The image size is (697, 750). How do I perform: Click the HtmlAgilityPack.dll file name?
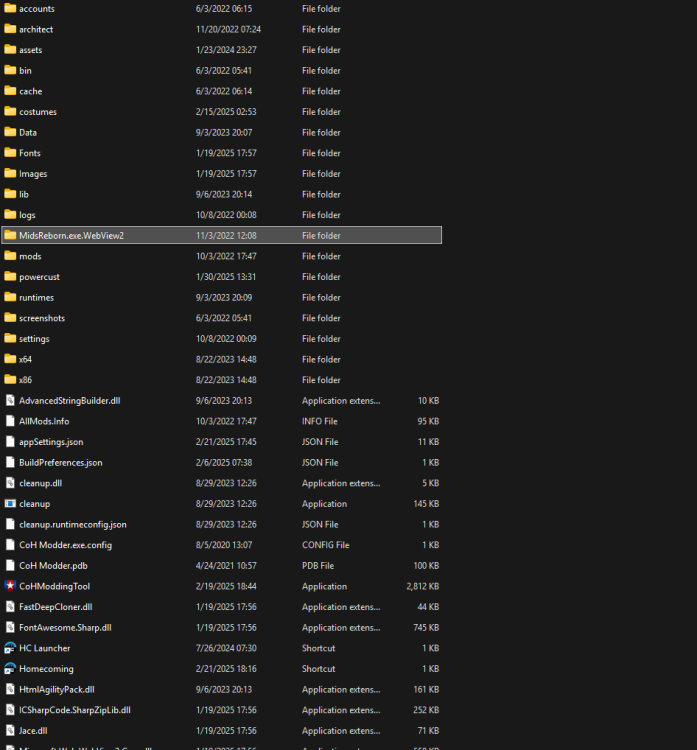click(57, 690)
